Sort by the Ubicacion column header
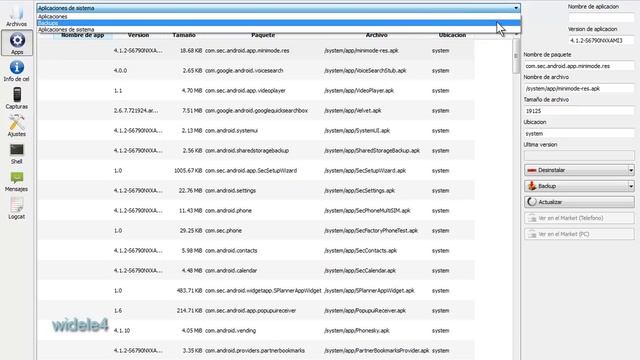The image size is (640, 360). (x=452, y=35)
